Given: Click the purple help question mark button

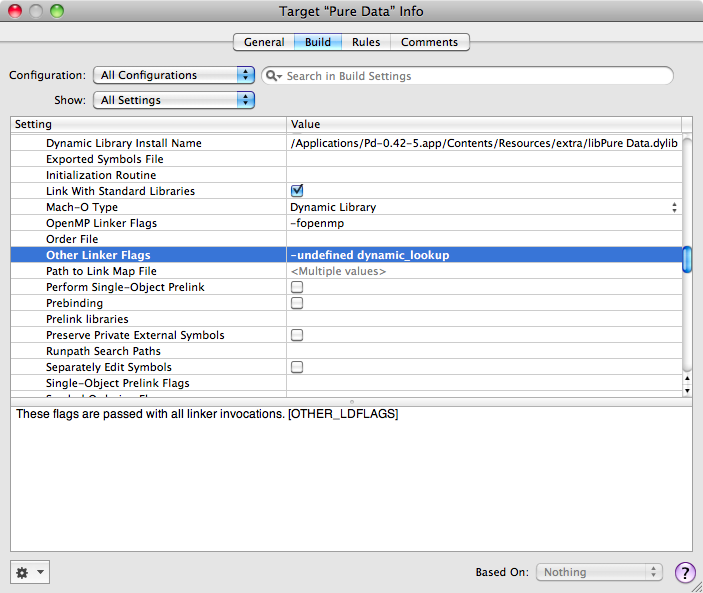Looking at the screenshot, I should (685, 572).
